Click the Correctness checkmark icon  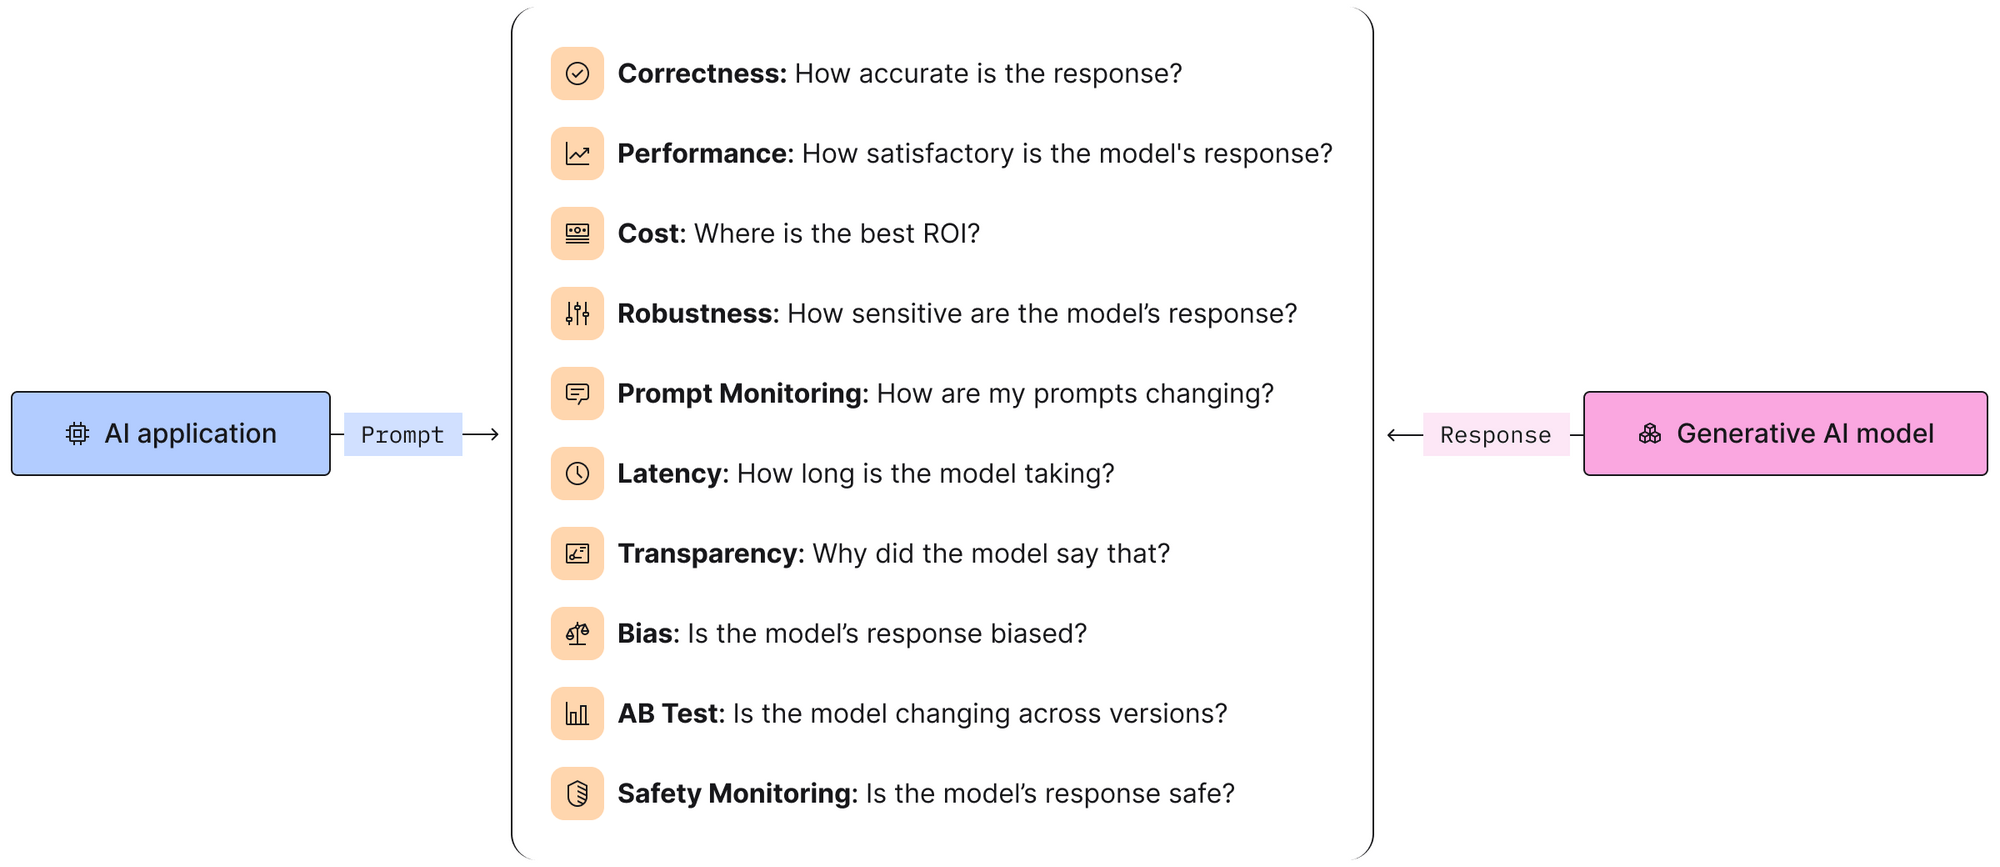(577, 74)
